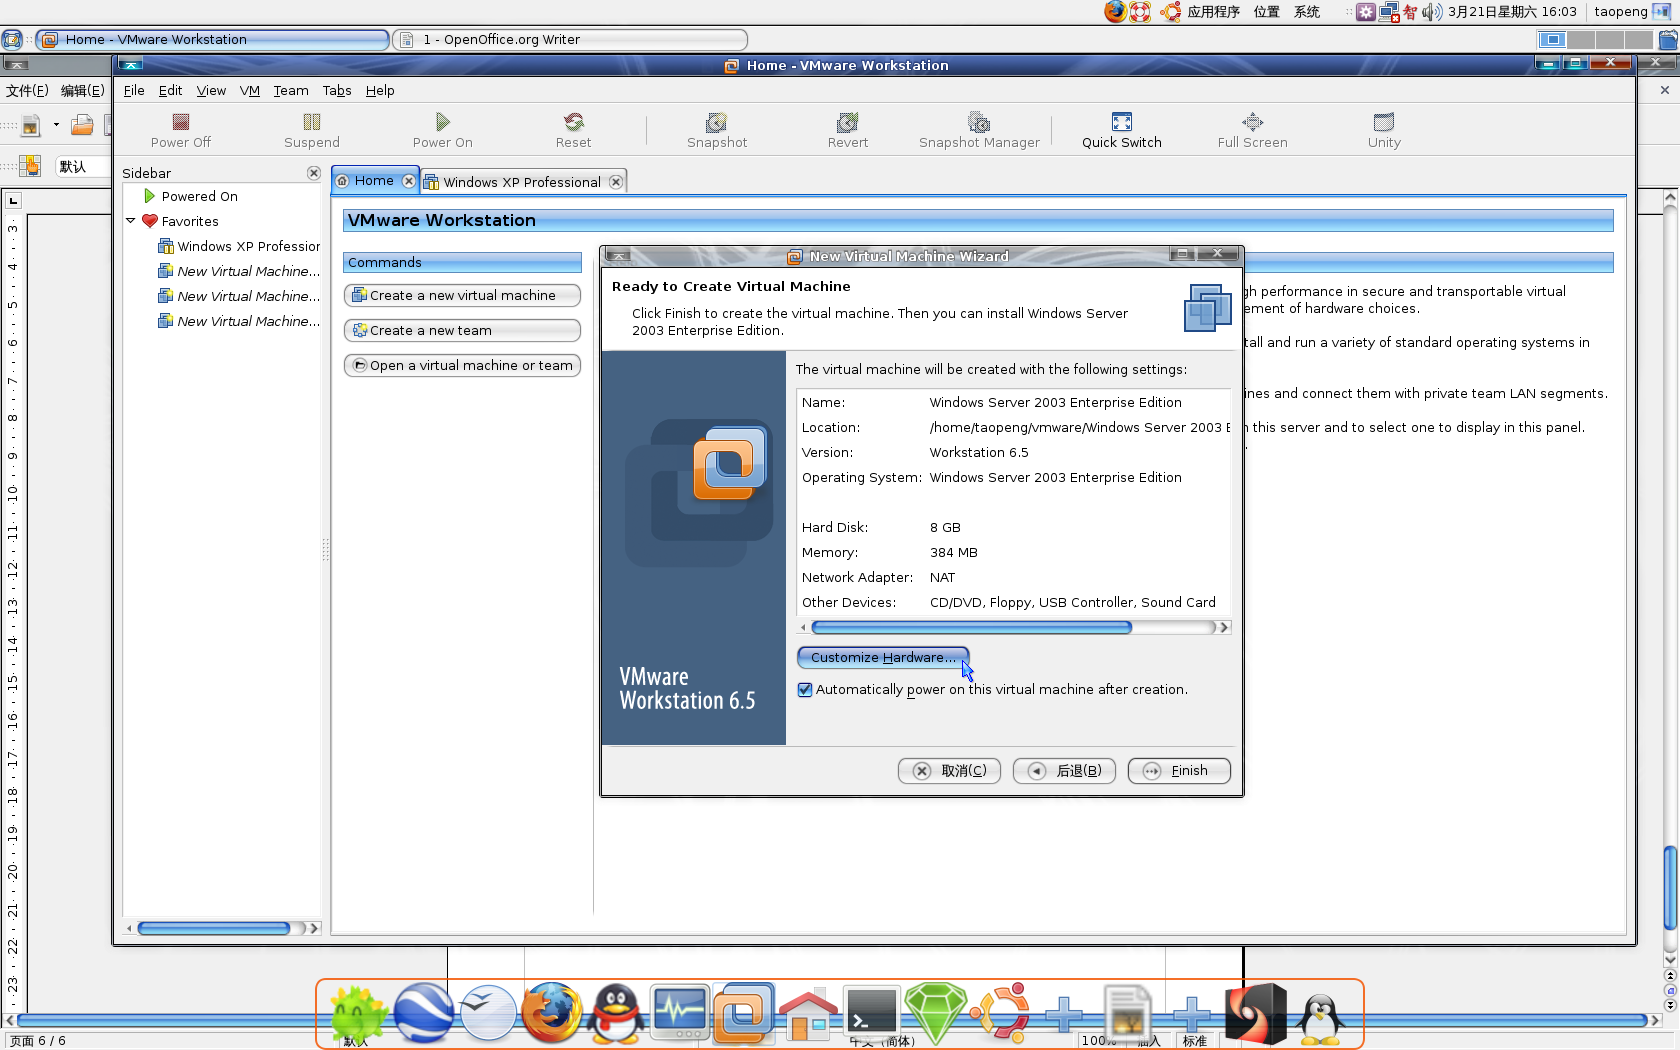Click the date and time clock
The image size is (1680, 1050).
coord(1512,12)
